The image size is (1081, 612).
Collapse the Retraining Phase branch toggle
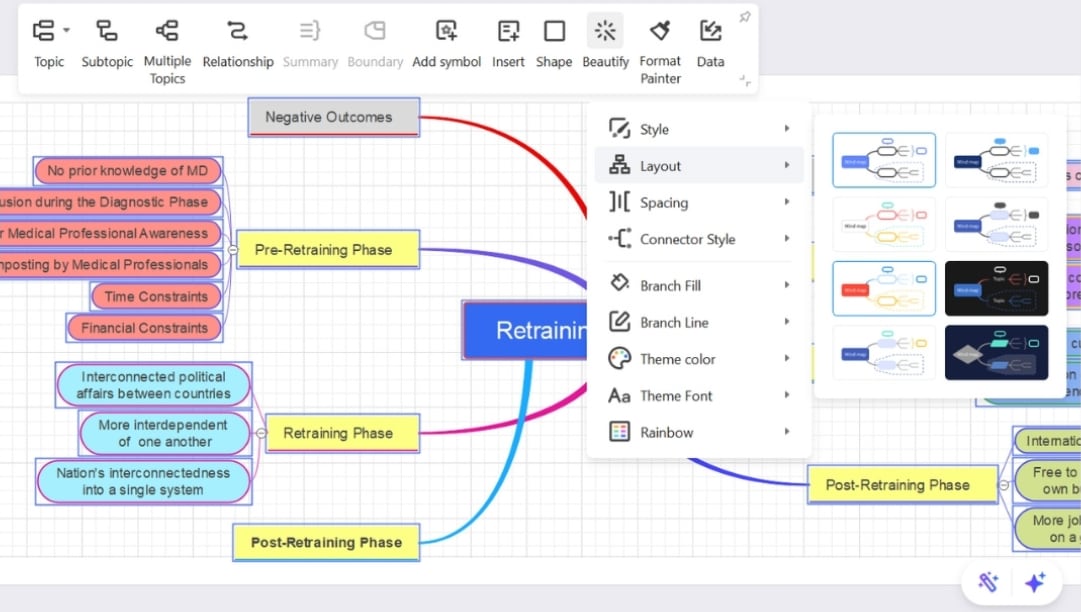coord(261,433)
